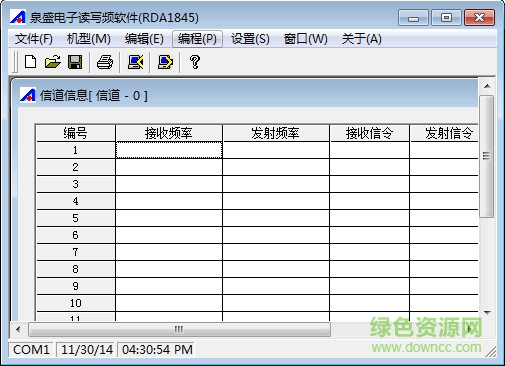505x366 pixels.
Task: Click the window resize grip corner
Action: (491, 352)
